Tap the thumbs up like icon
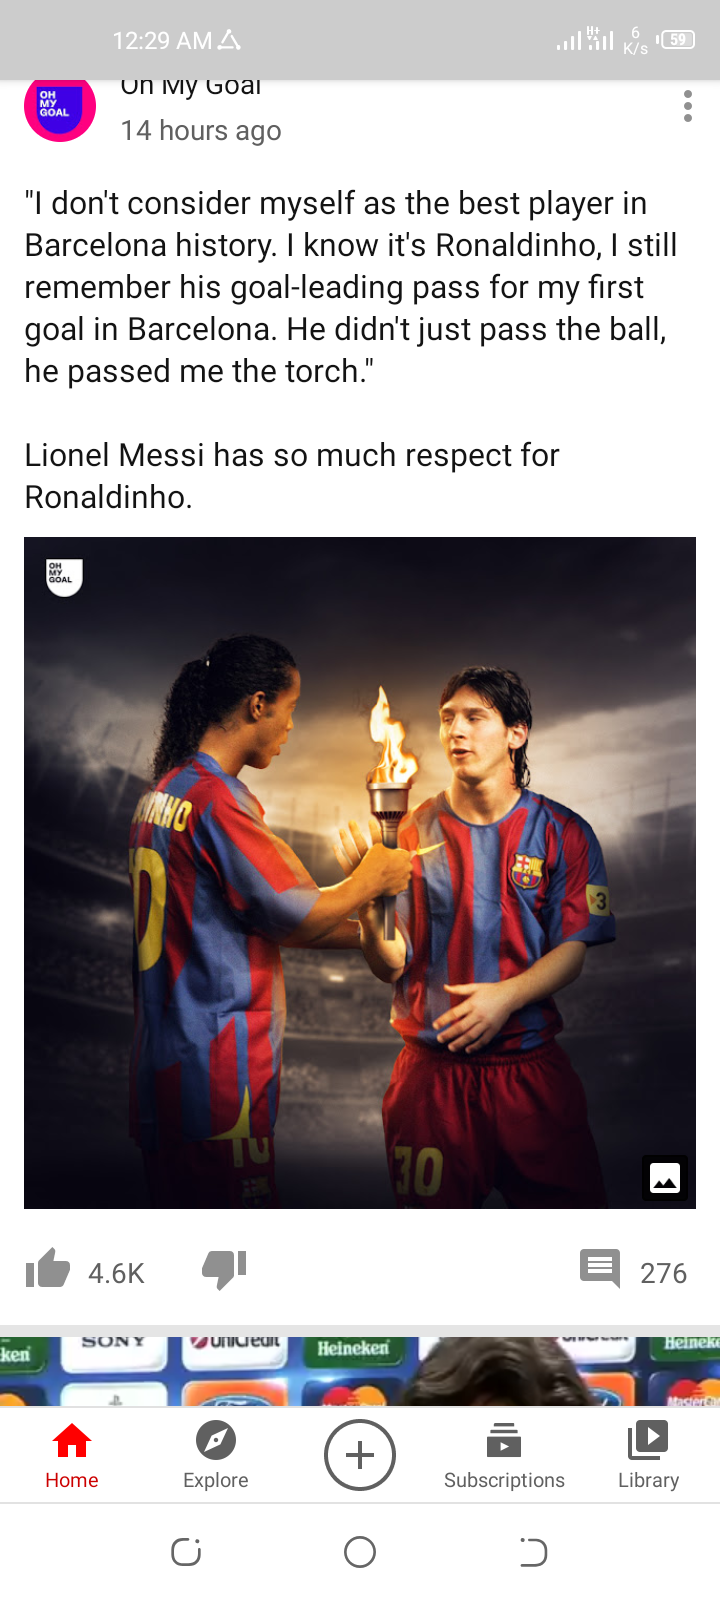 coord(48,1270)
